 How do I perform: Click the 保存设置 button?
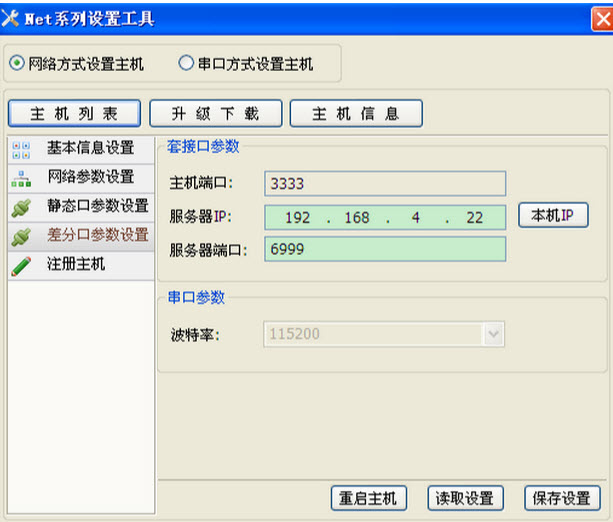pyautogui.click(x=562, y=498)
